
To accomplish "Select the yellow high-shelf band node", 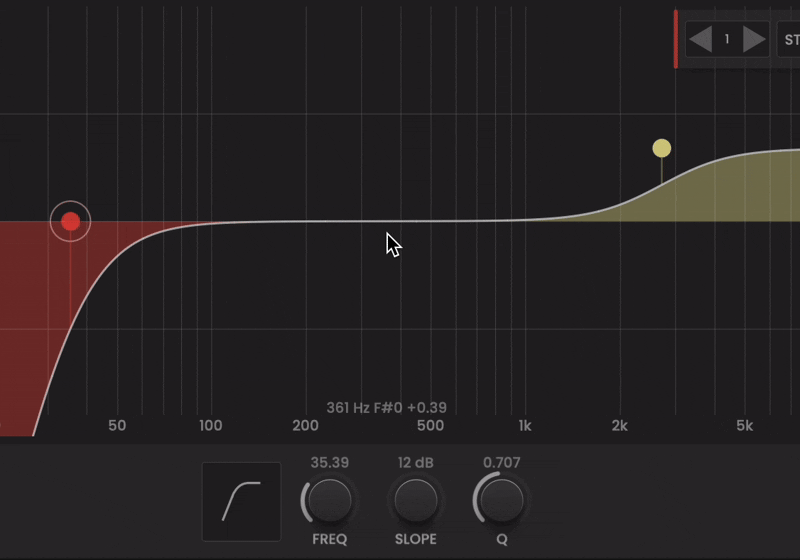I will (661, 149).
